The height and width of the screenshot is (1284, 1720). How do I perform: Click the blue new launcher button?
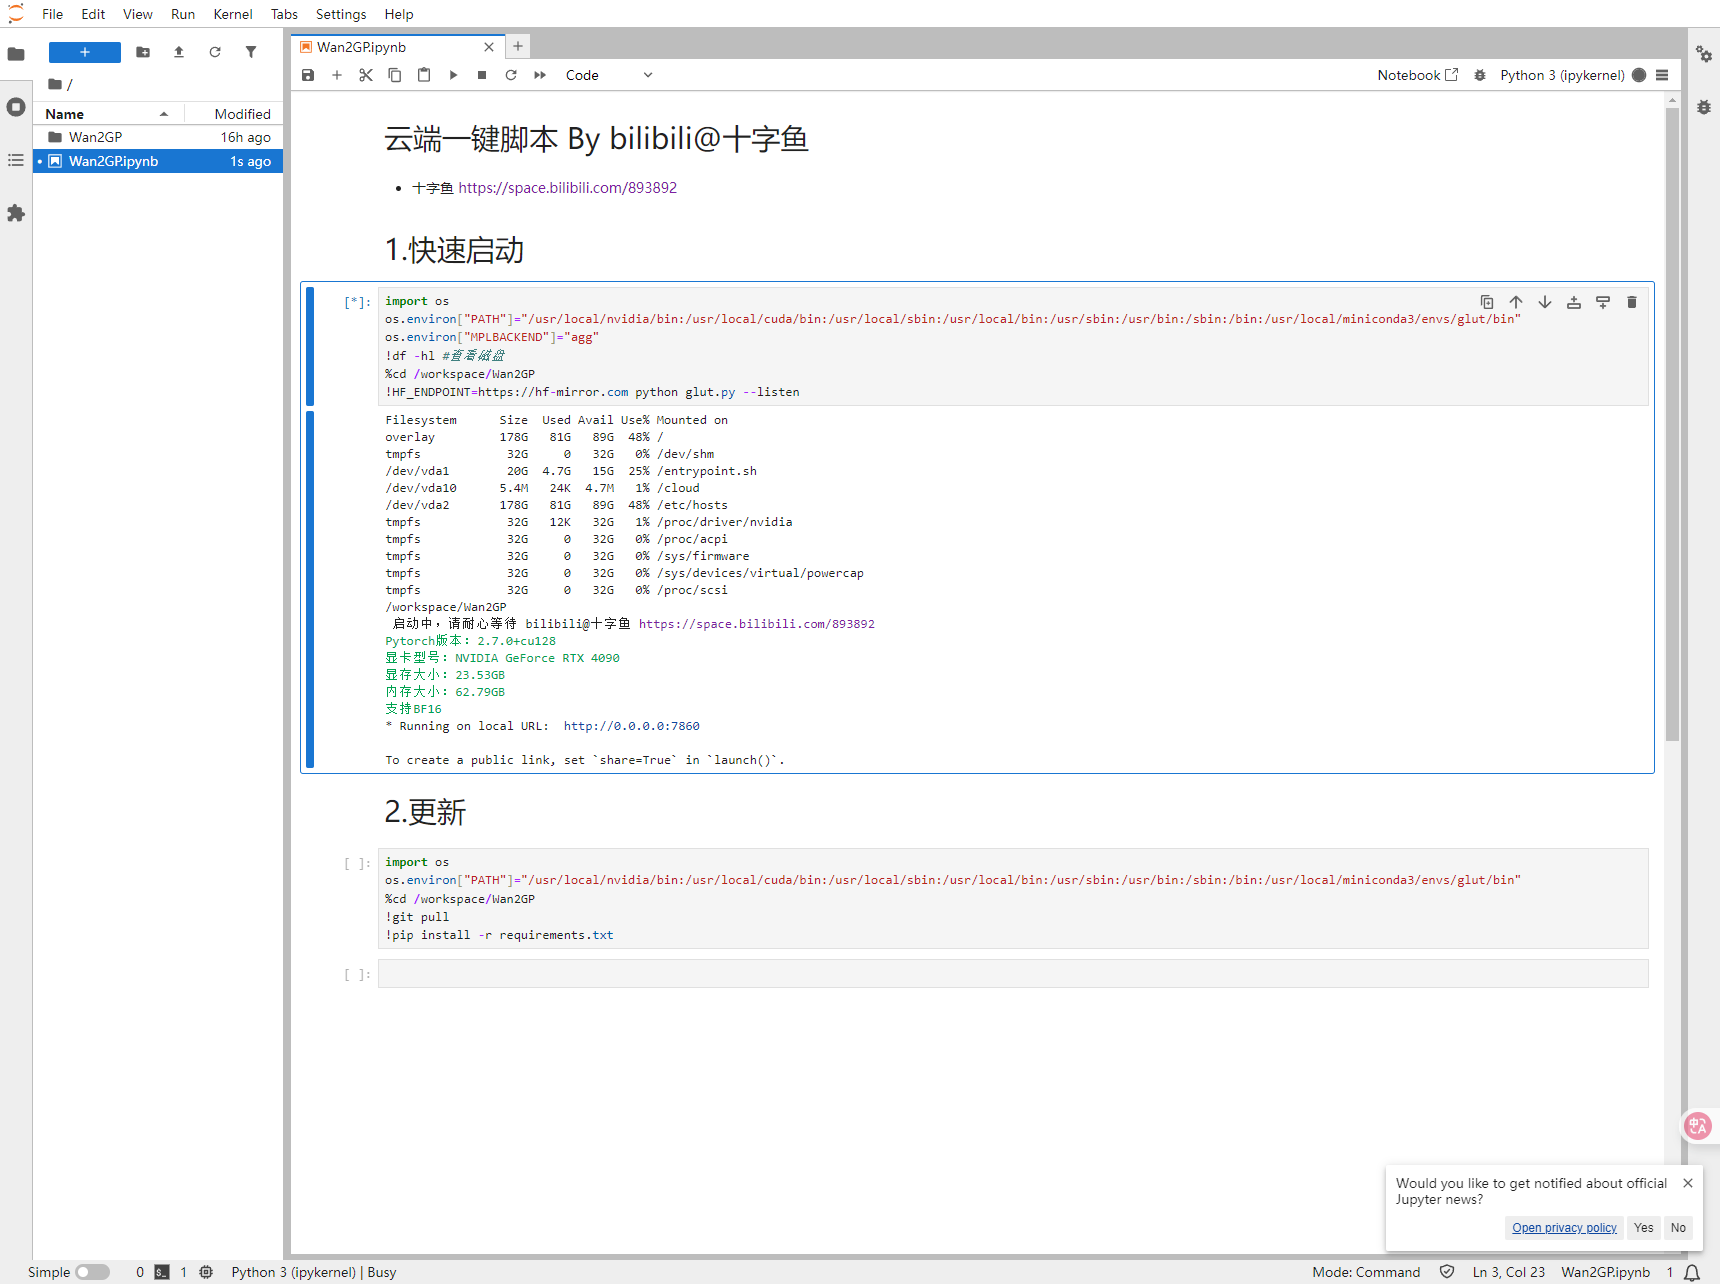[x=85, y=52]
